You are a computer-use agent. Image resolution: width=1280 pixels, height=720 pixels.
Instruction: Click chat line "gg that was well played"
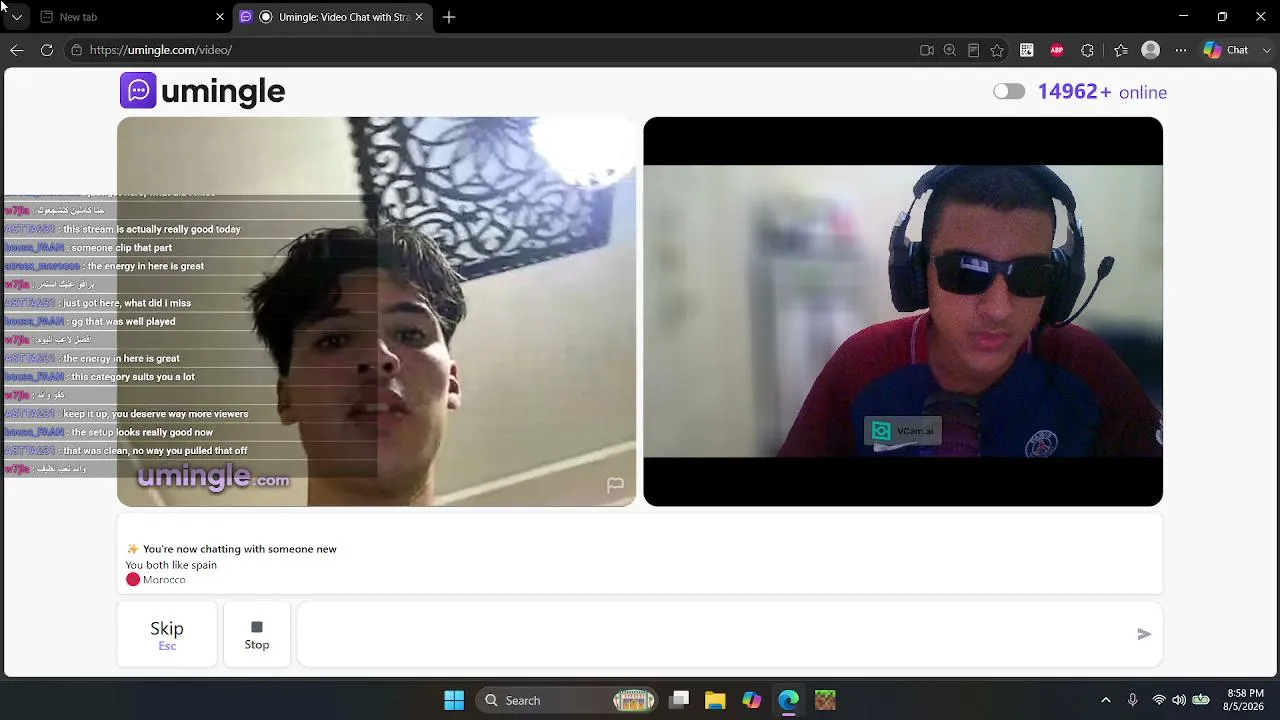[x=123, y=322]
